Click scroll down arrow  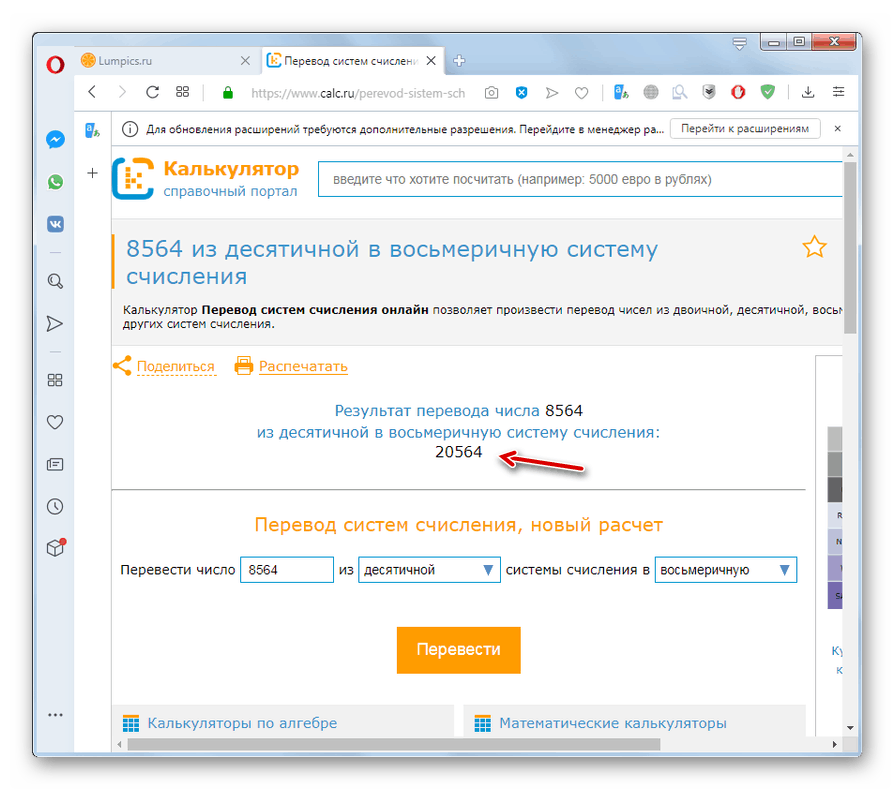pos(850,728)
